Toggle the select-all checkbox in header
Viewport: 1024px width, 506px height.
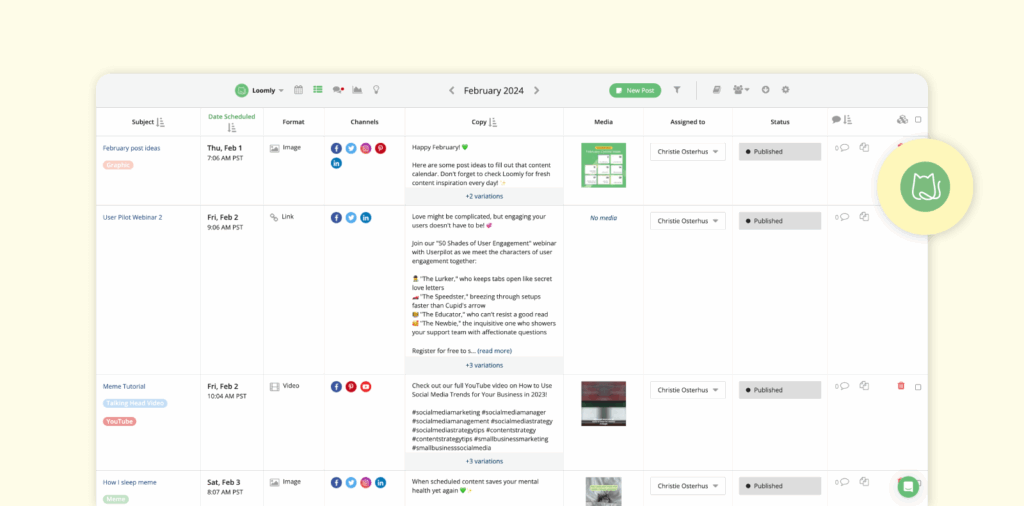[x=918, y=119]
